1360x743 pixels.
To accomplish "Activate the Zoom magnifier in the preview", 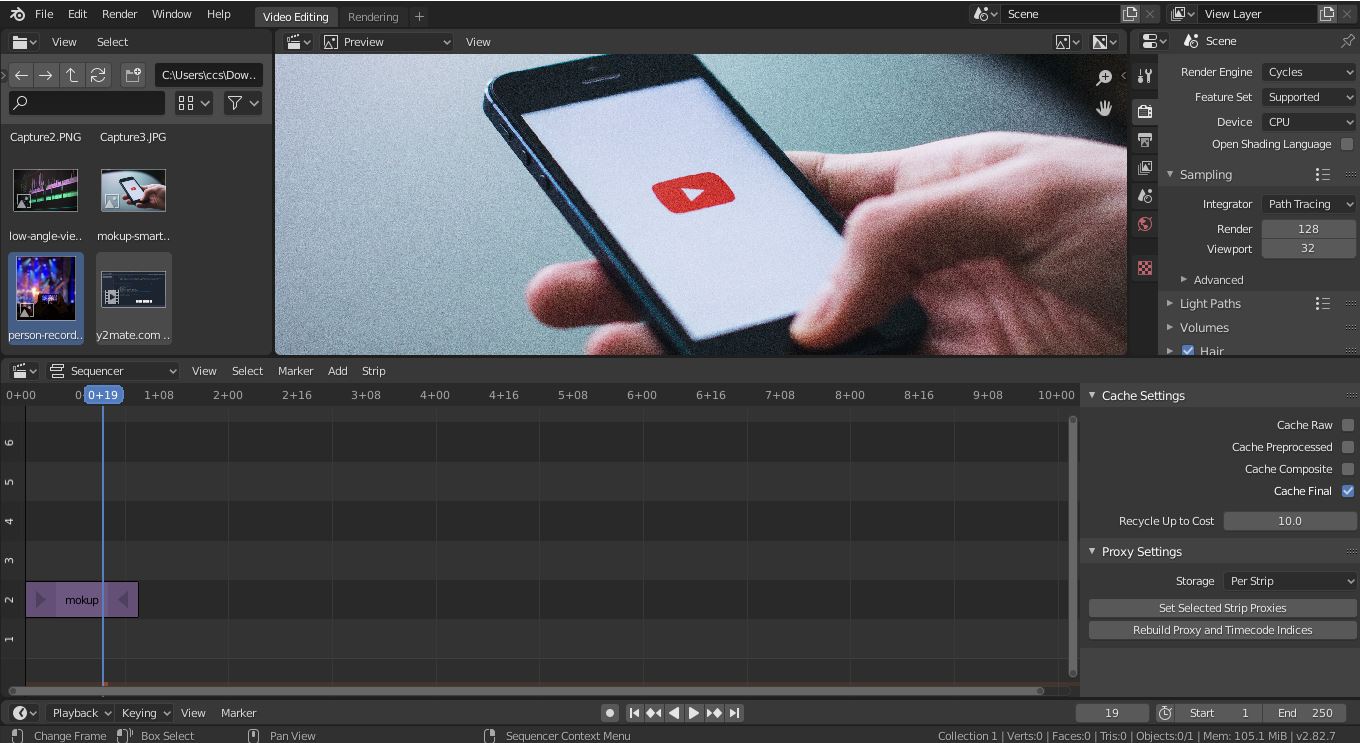I will (x=1104, y=77).
